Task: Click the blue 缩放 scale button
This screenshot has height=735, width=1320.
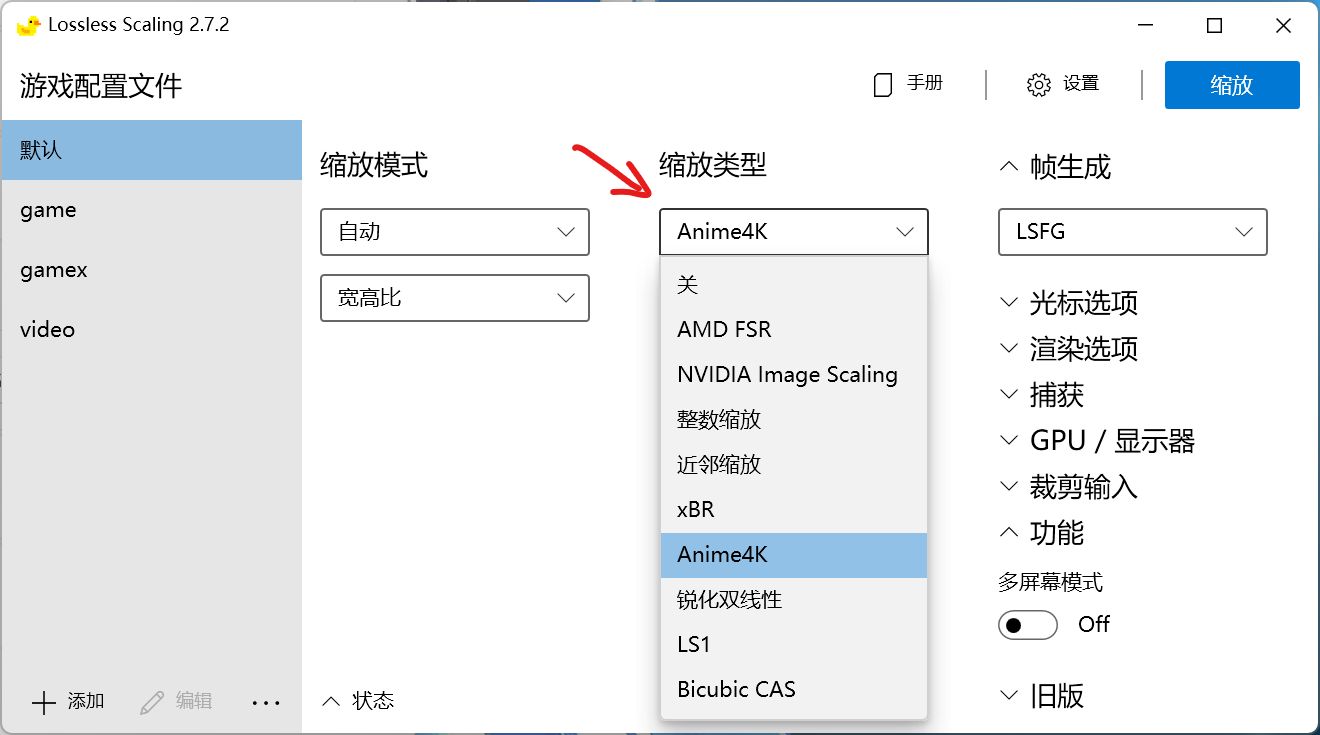Action: pyautogui.click(x=1231, y=85)
